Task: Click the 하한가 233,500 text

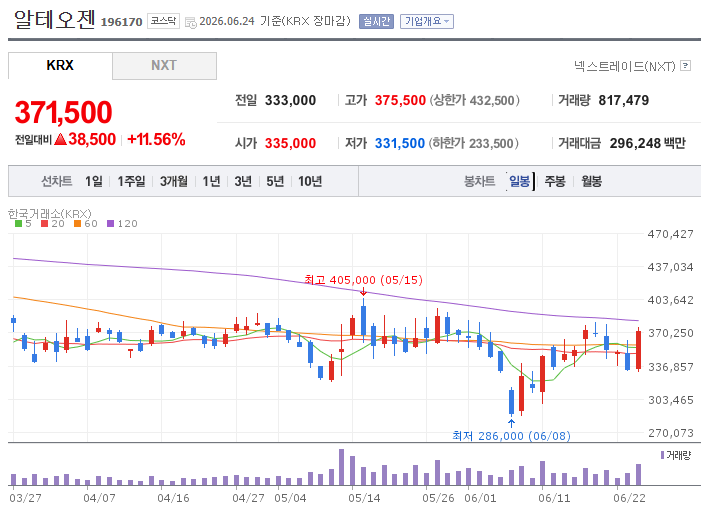Action: (x=474, y=143)
